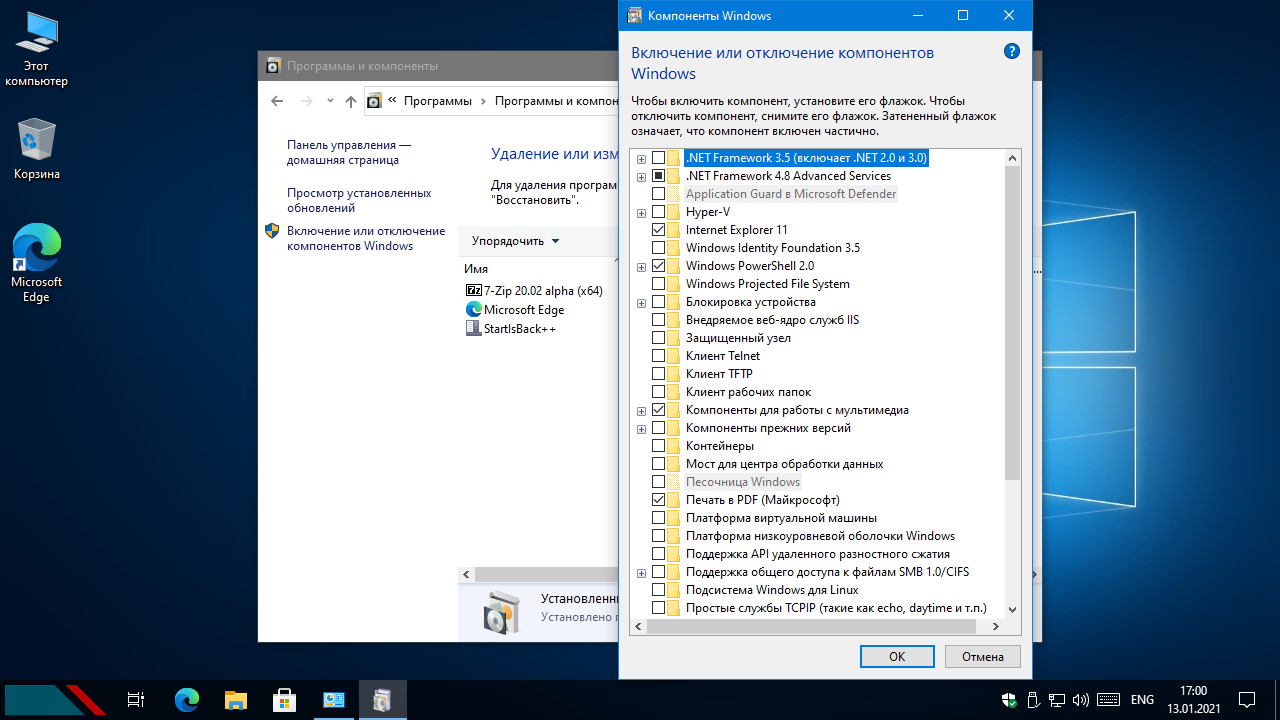Open the Этот компьютер desktop icon

click(x=36, y=50)
